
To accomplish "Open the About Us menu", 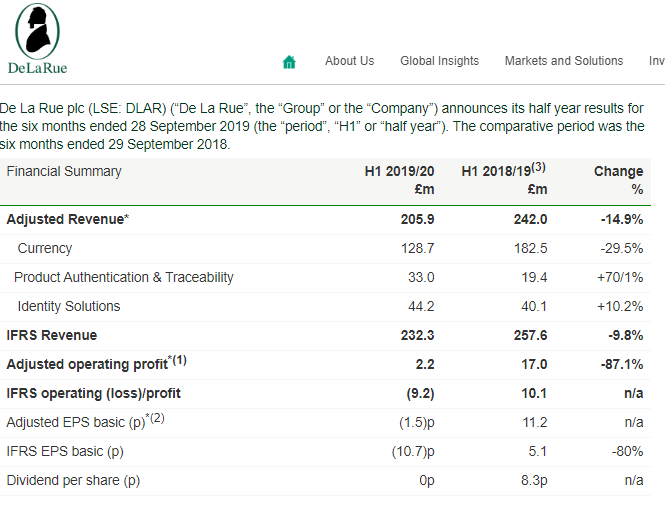I will 349,61.
